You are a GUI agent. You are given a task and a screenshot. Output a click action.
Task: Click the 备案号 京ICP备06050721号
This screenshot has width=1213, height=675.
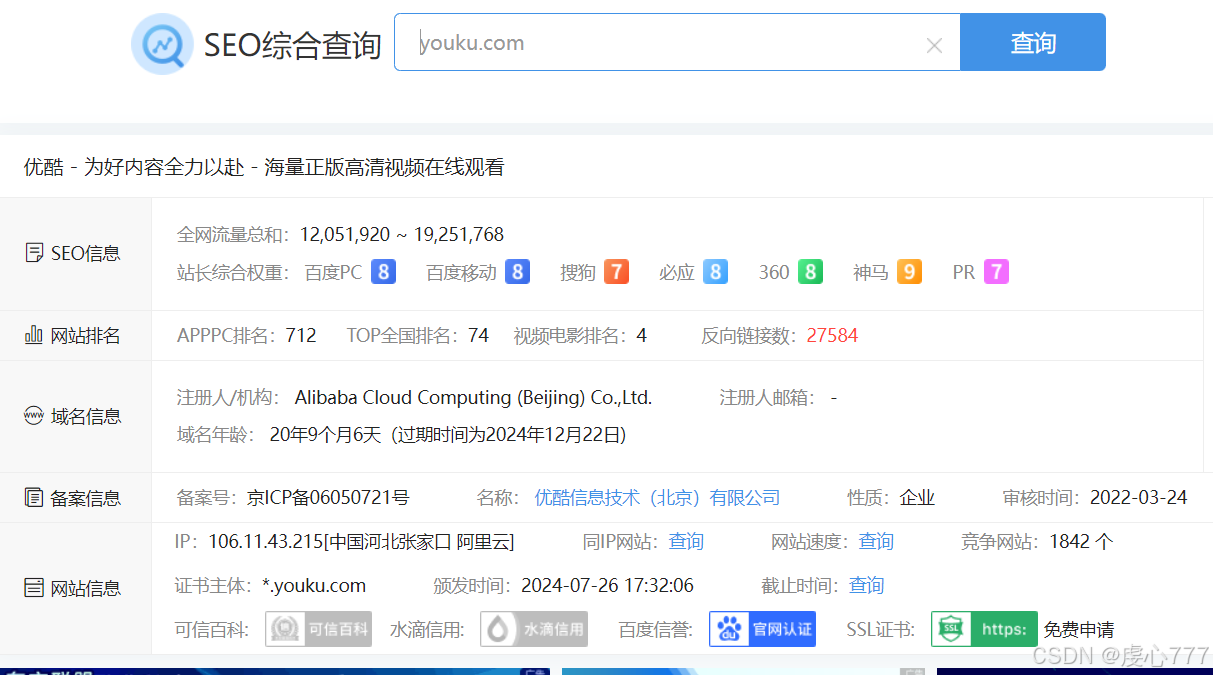328,498
